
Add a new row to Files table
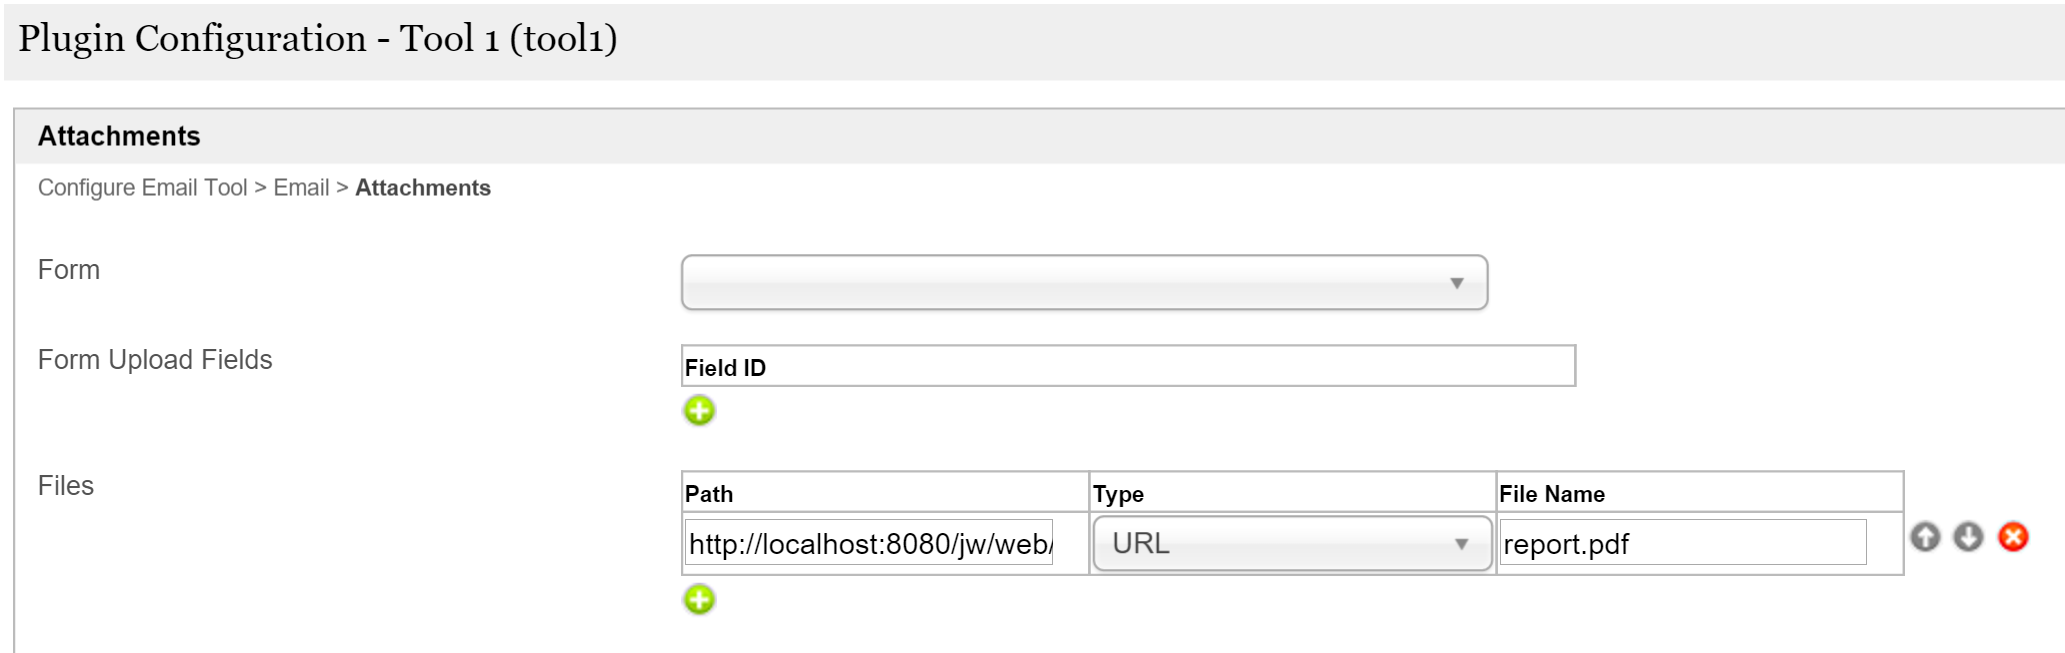pos(699,599)
